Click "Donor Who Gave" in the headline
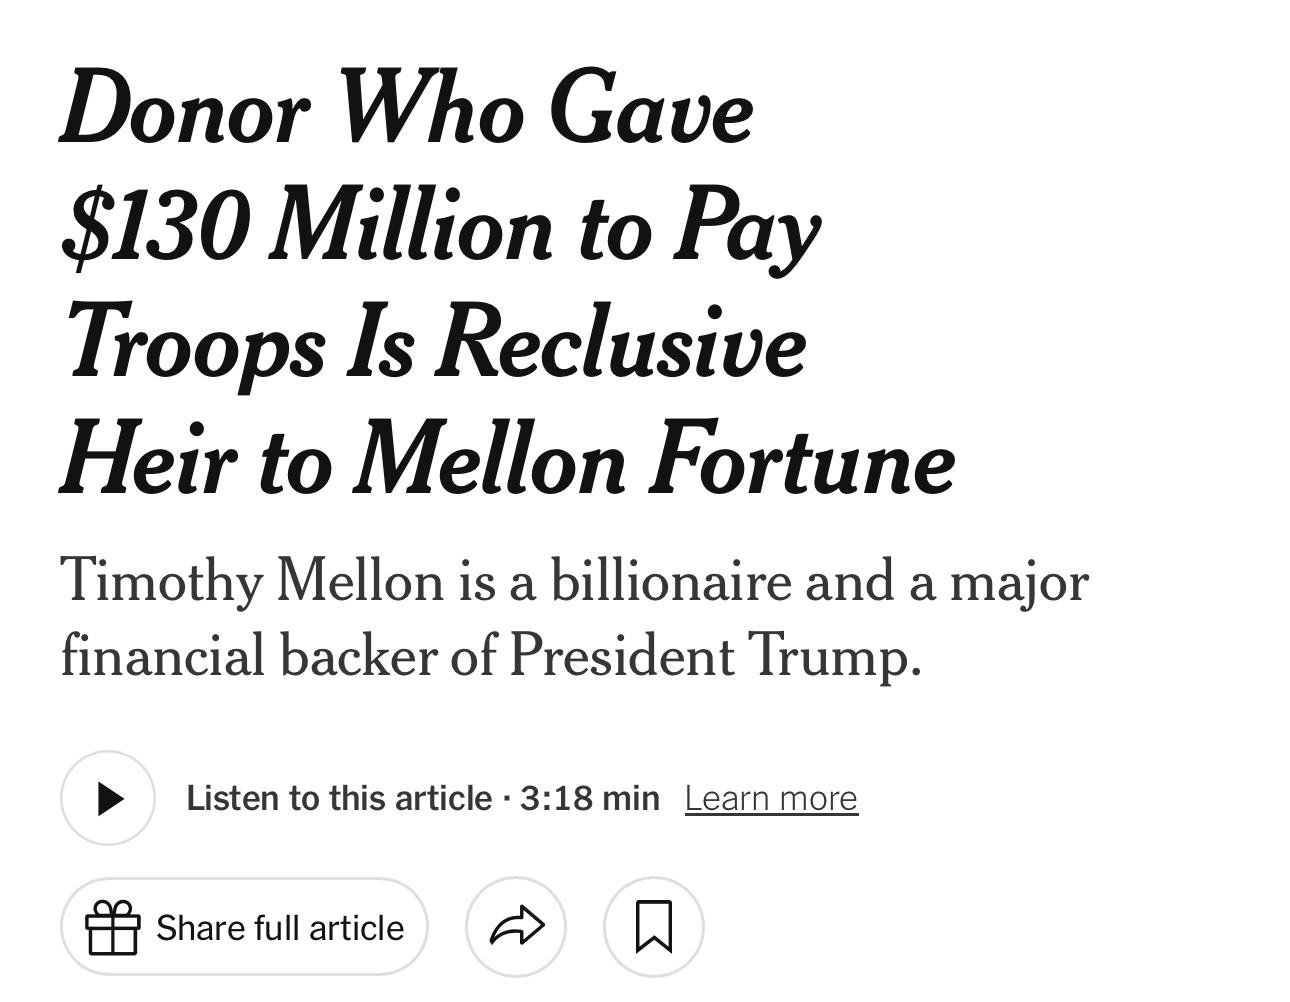 (x=407, y=109)
